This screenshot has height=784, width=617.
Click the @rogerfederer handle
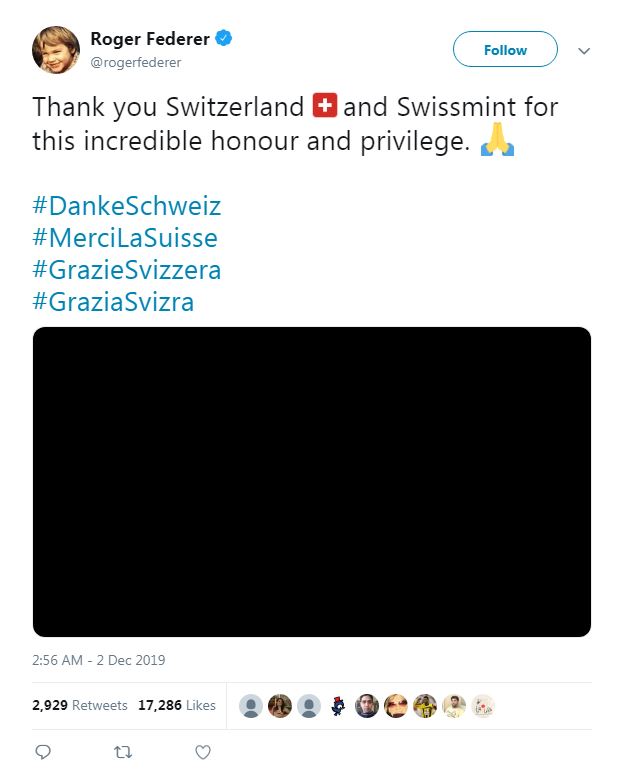pyautogui.click(x=136, y=62)
